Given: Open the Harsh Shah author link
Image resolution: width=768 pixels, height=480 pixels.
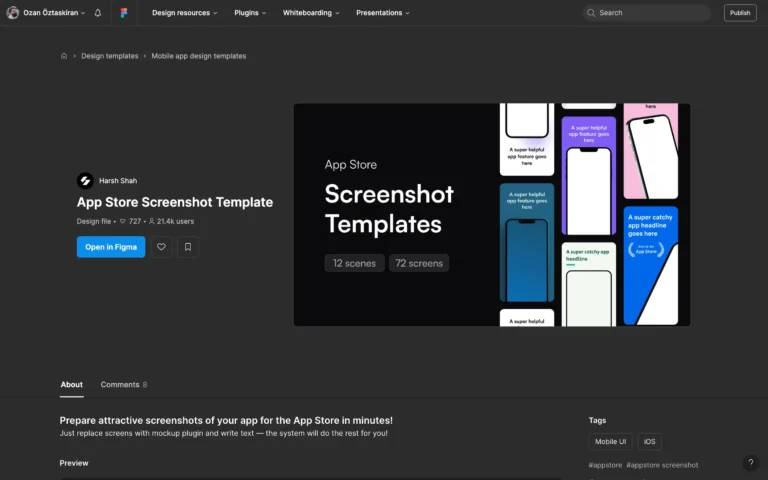Looking at the screenshot, I should click(118, 181).
